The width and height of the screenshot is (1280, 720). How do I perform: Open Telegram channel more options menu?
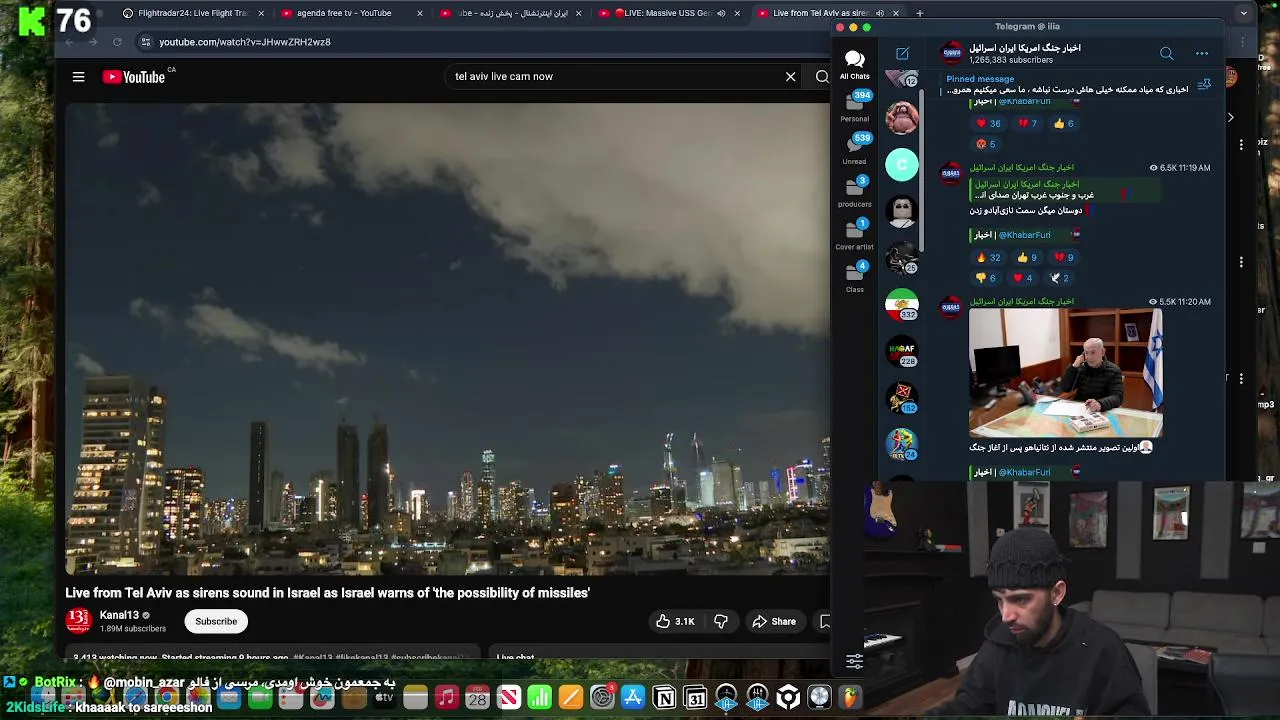pyautogui.click(x=1202, y=53)
